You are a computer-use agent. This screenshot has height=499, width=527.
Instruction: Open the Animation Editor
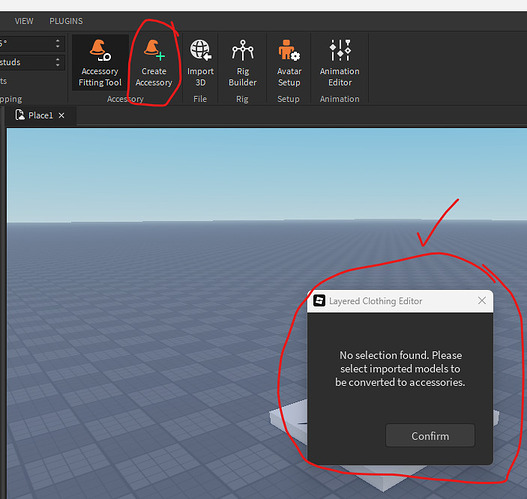click(339, 63)
